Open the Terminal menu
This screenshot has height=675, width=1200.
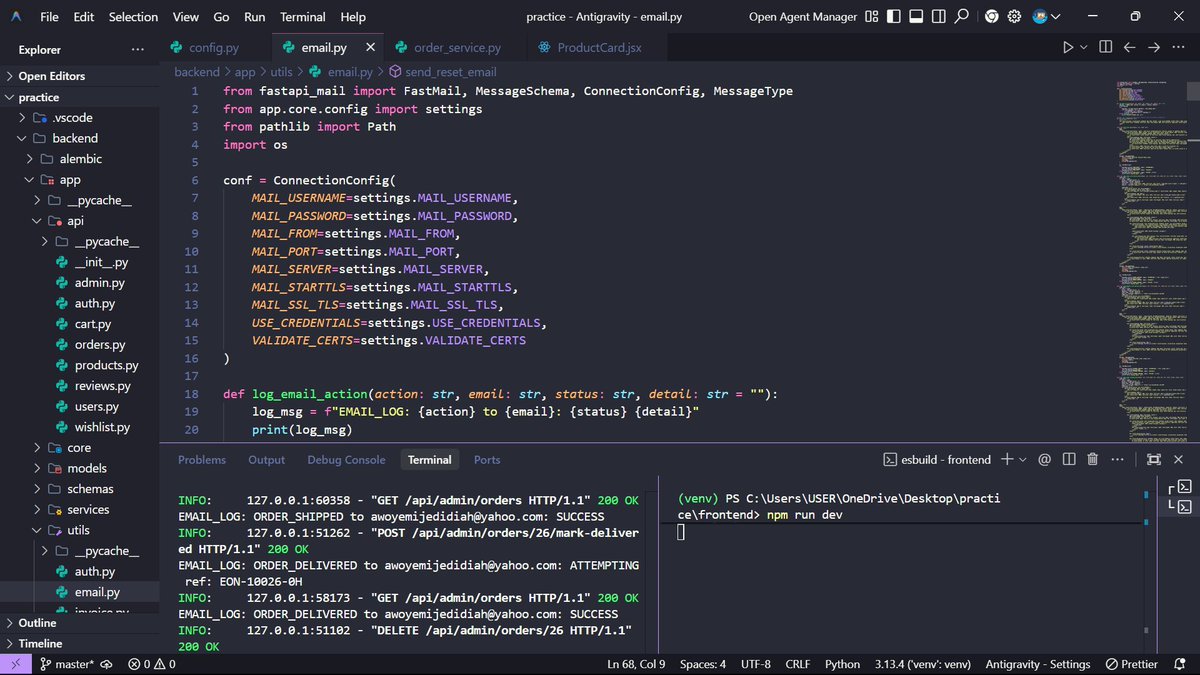[303, 17]
